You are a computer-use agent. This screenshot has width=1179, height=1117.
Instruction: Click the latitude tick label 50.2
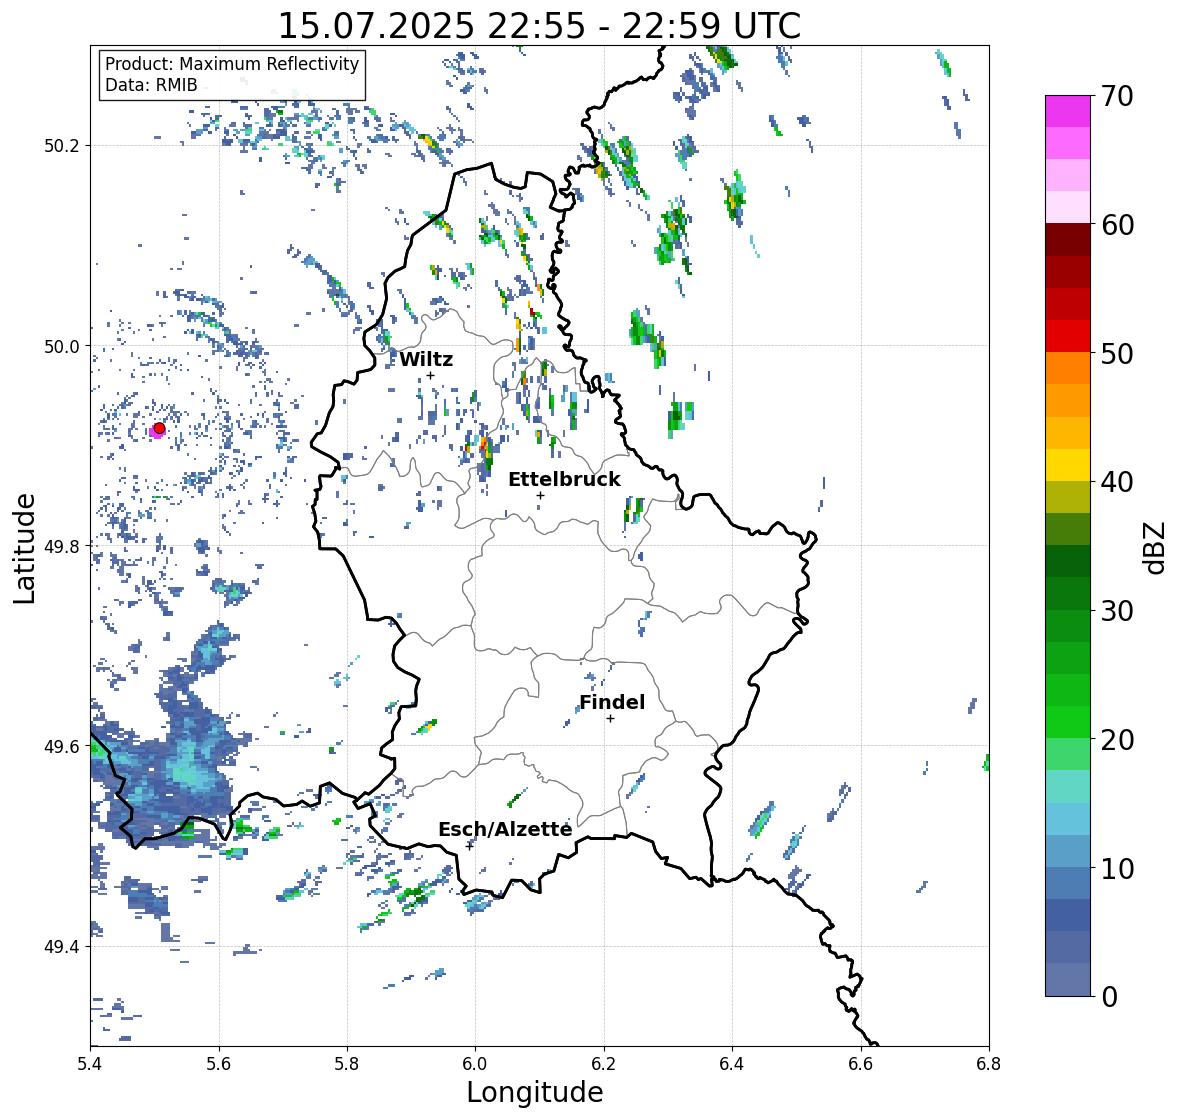62,146
